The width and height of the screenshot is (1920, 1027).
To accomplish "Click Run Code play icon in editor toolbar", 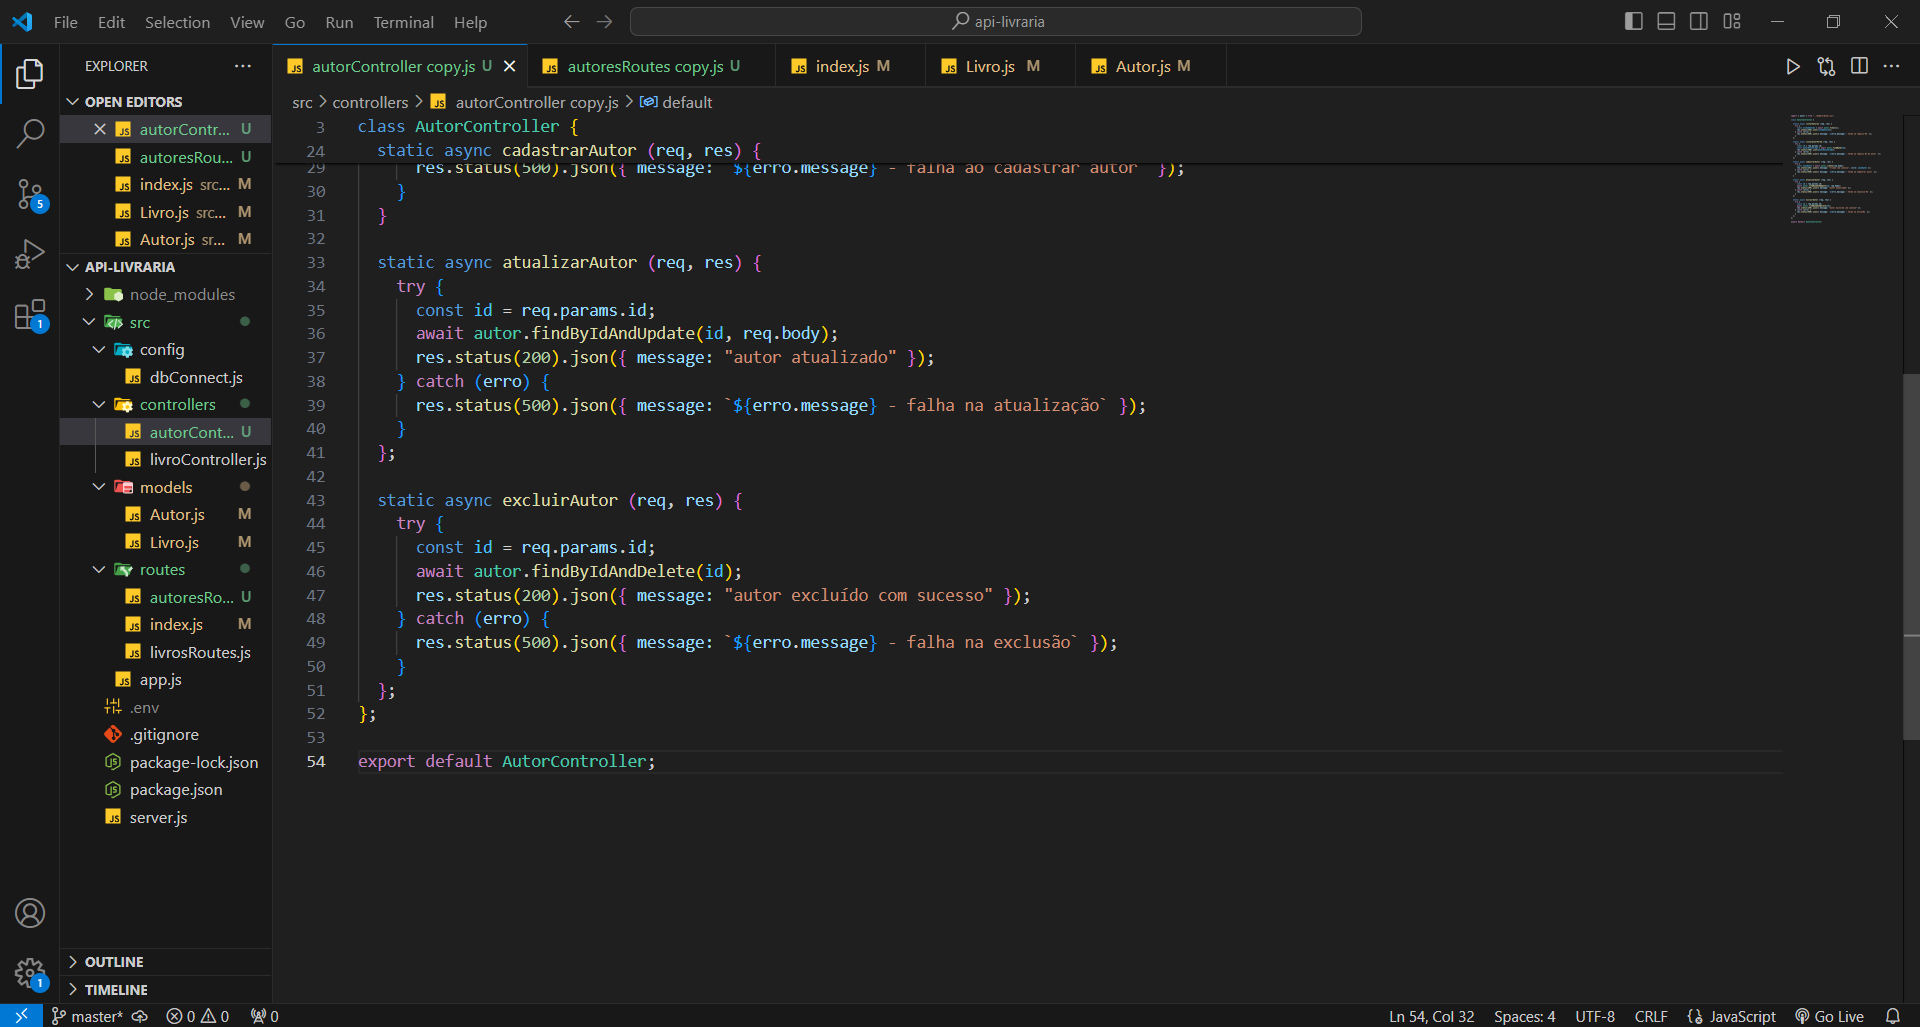I will pos(1793,66).
